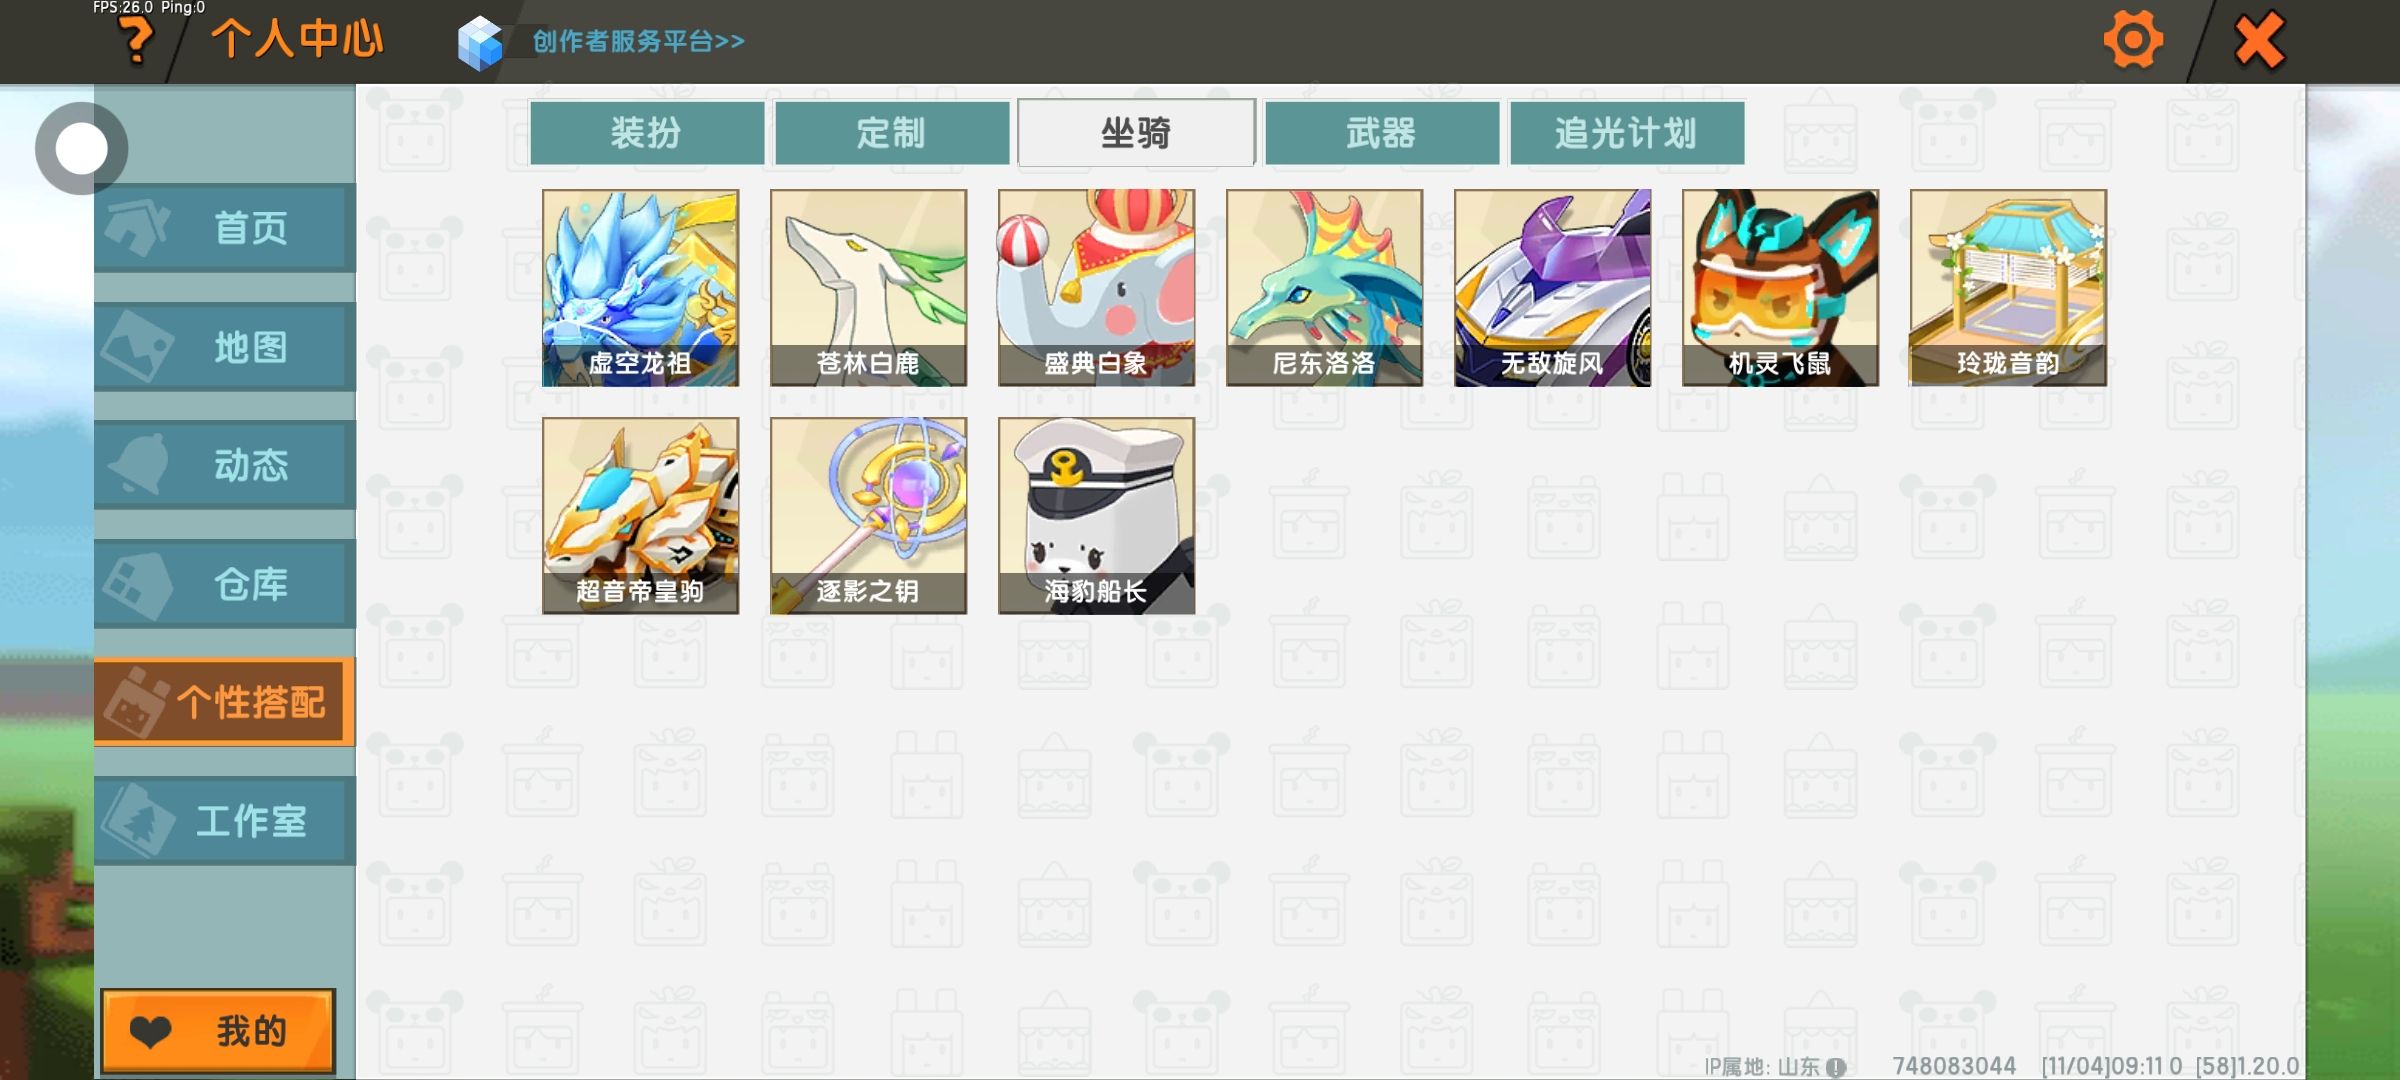The image size is (2400, 1080).
Task: Open the 仓库 sidebar menu
Action: click(225, 584)
